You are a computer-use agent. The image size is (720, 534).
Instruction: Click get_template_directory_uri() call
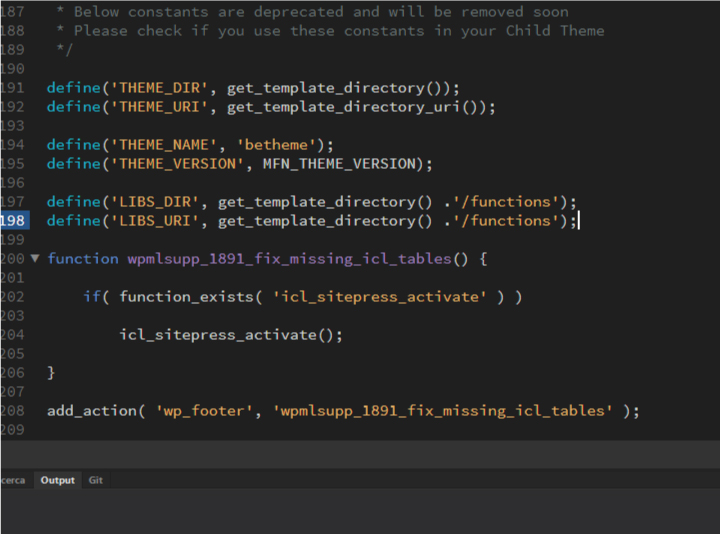[x=357, y=107]
